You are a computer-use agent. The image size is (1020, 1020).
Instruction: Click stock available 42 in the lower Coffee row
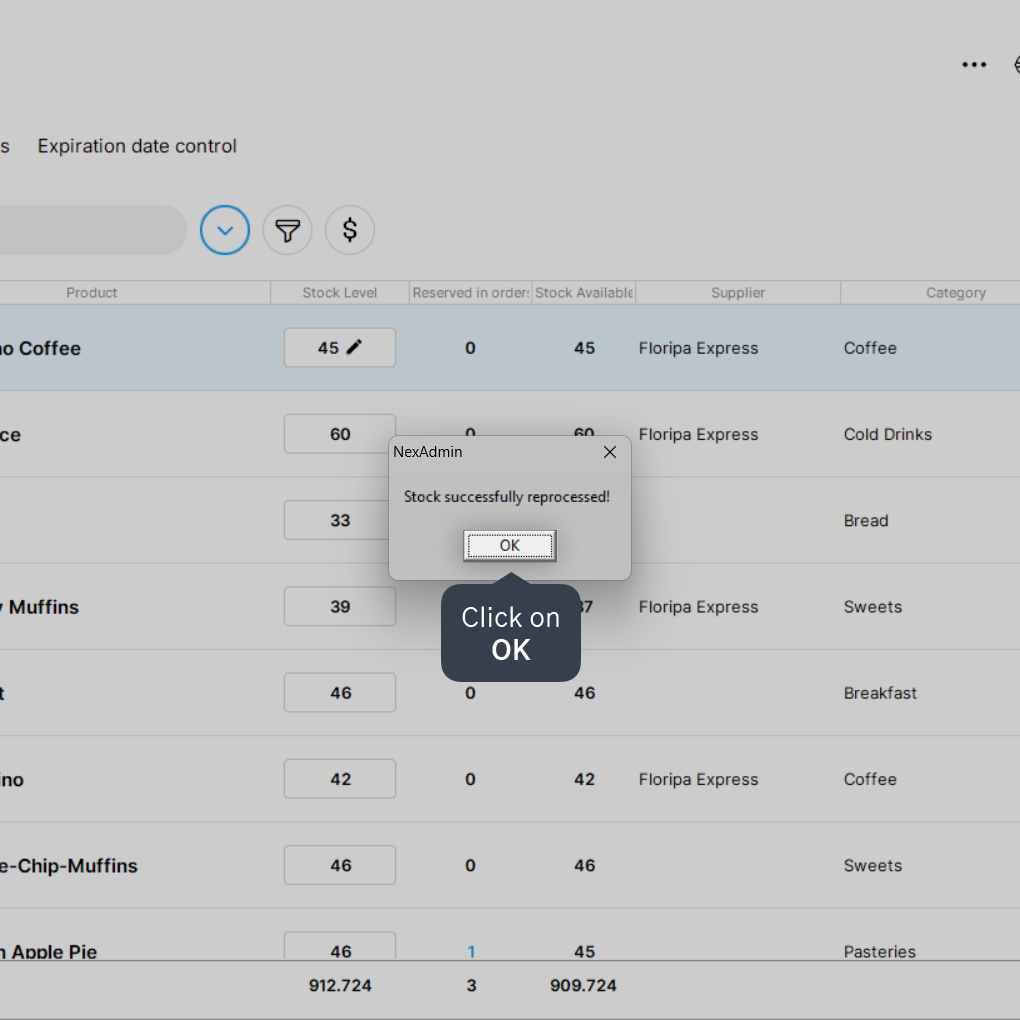[x=584, y=779]
